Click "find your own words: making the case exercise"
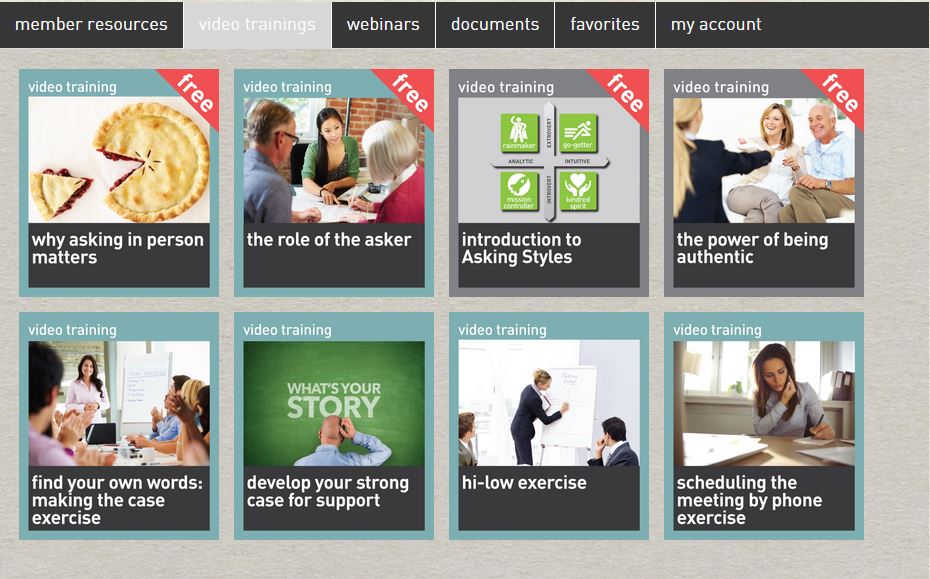This screenshot has height=579, width=930. pos(117,500)
